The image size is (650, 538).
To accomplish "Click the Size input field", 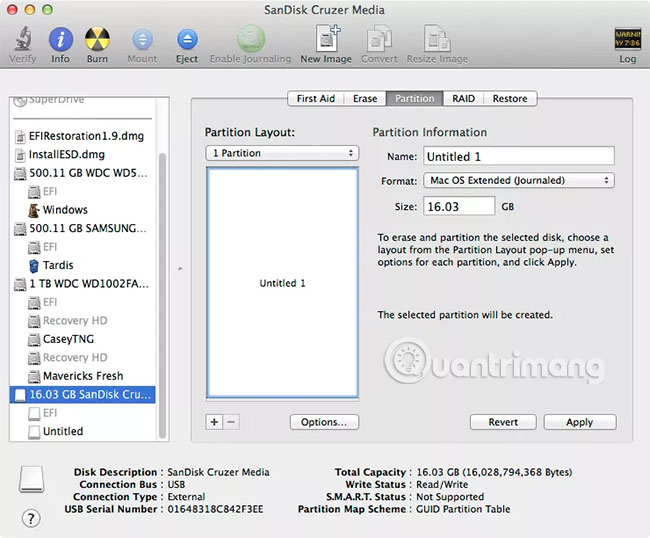I will click(459, 206).
